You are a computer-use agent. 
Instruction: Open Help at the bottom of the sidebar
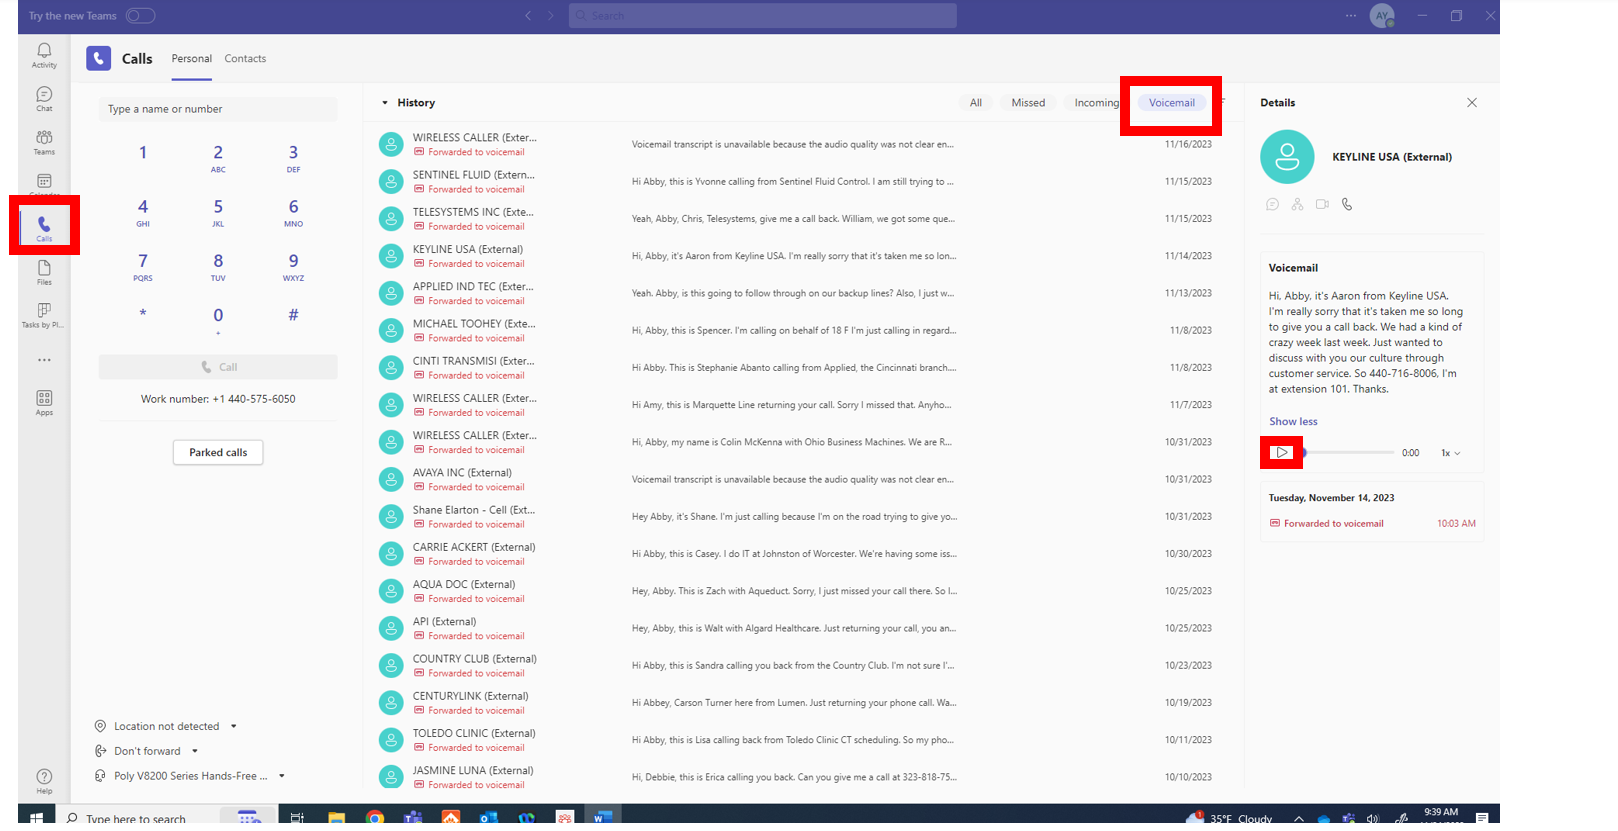coord(44,780)
